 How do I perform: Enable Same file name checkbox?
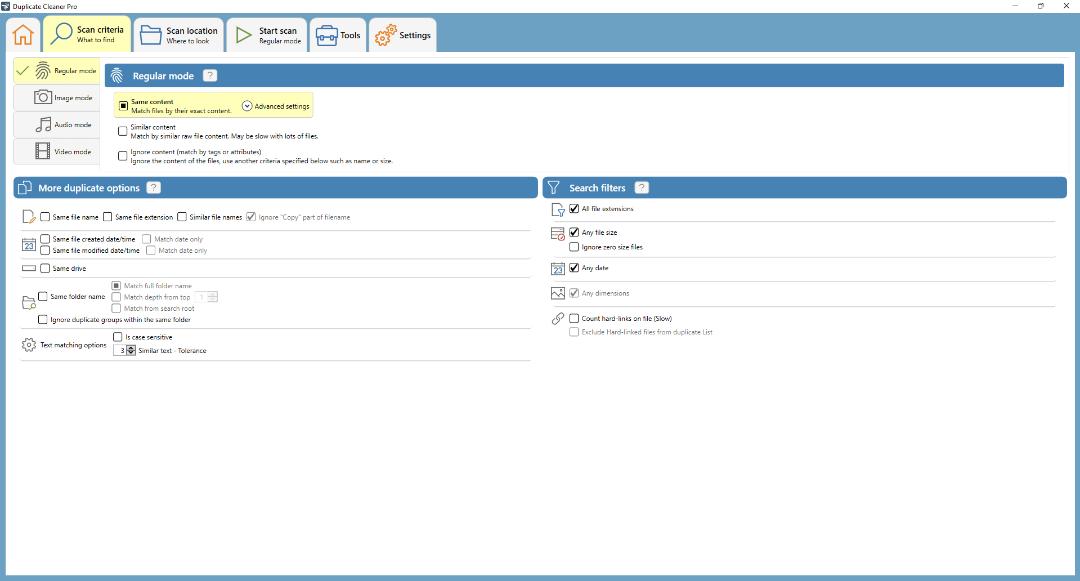pos(45,217)
